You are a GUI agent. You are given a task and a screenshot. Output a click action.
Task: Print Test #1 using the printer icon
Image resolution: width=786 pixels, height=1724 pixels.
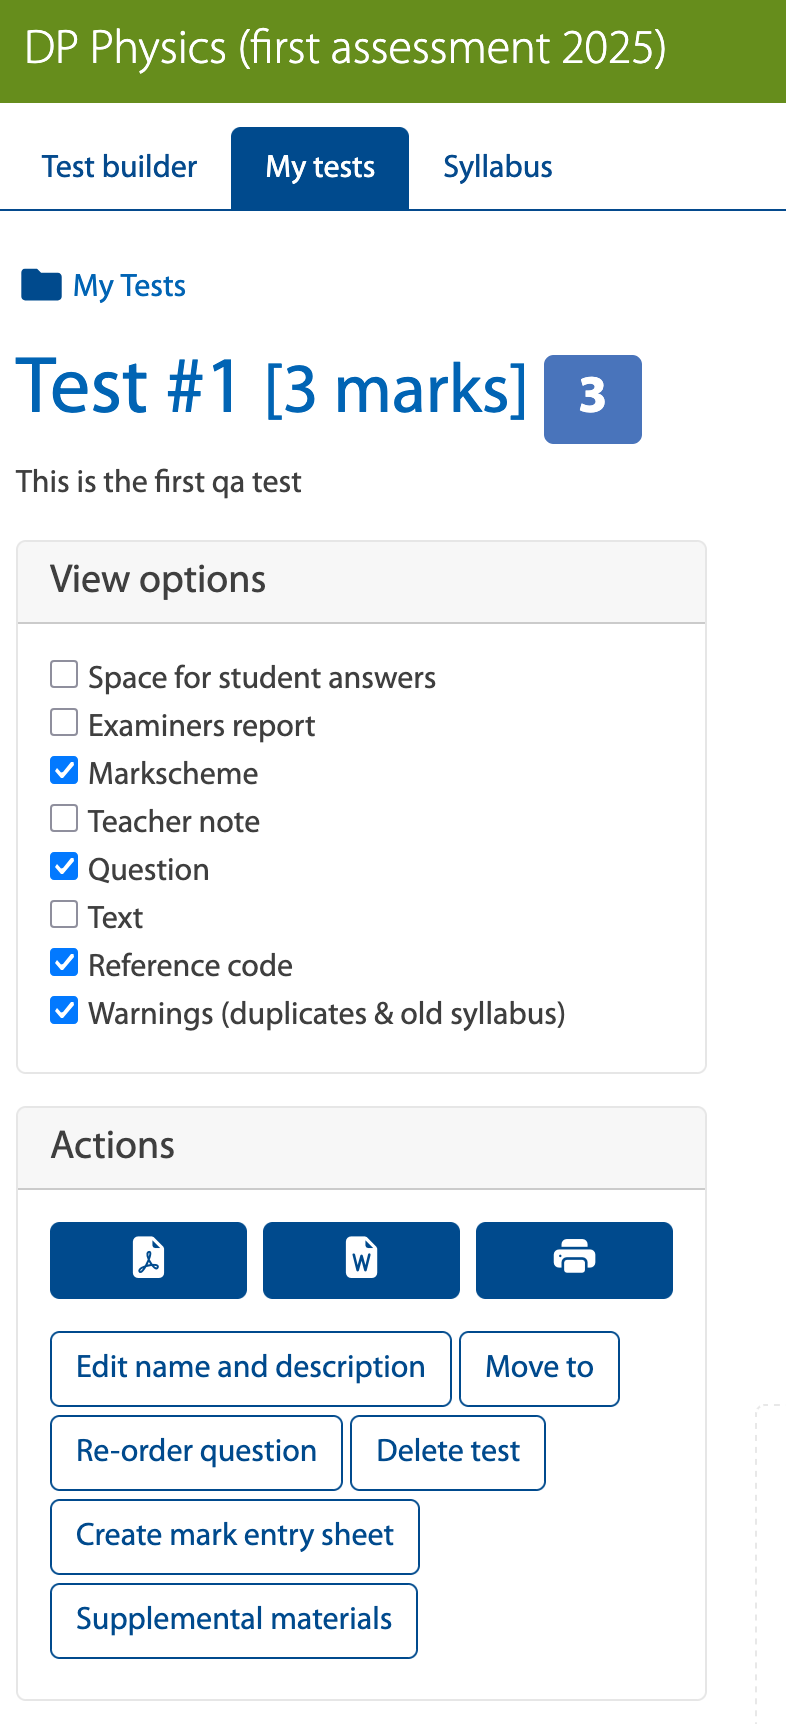tap(574, 1260)
